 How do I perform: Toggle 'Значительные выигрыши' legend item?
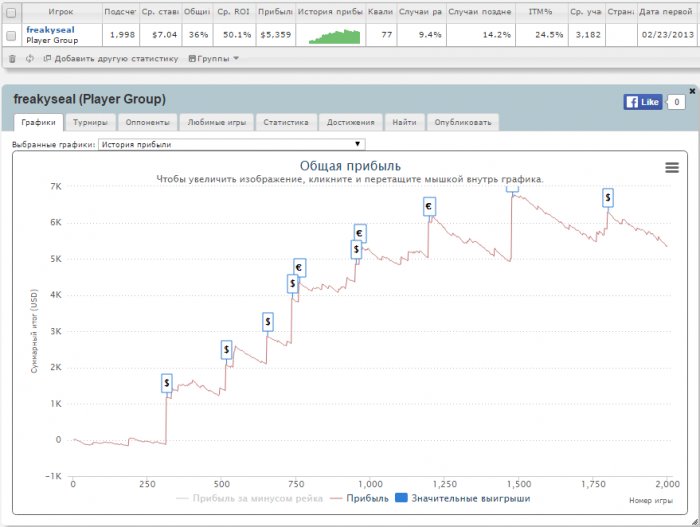pyautogui.click(x=460, y=497)
